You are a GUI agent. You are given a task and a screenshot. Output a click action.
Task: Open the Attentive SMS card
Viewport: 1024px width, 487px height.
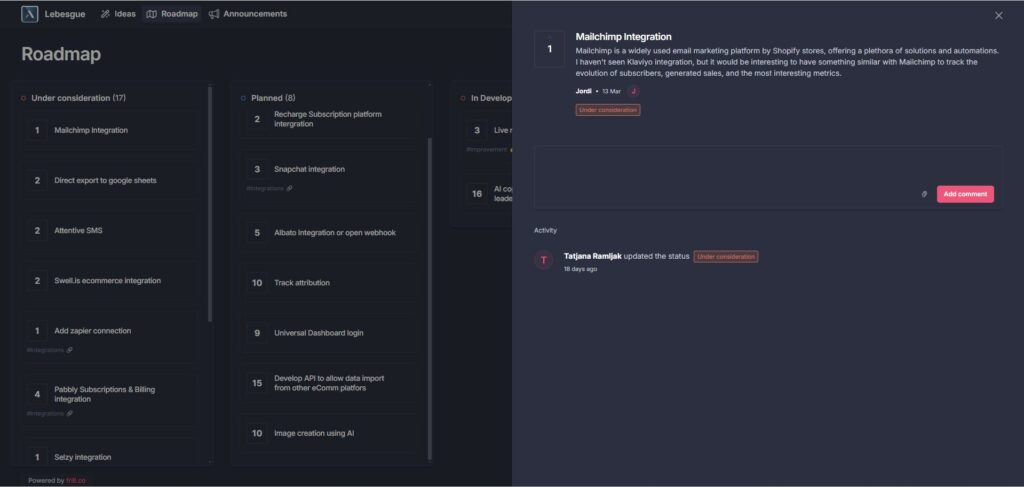pos(111,231)
